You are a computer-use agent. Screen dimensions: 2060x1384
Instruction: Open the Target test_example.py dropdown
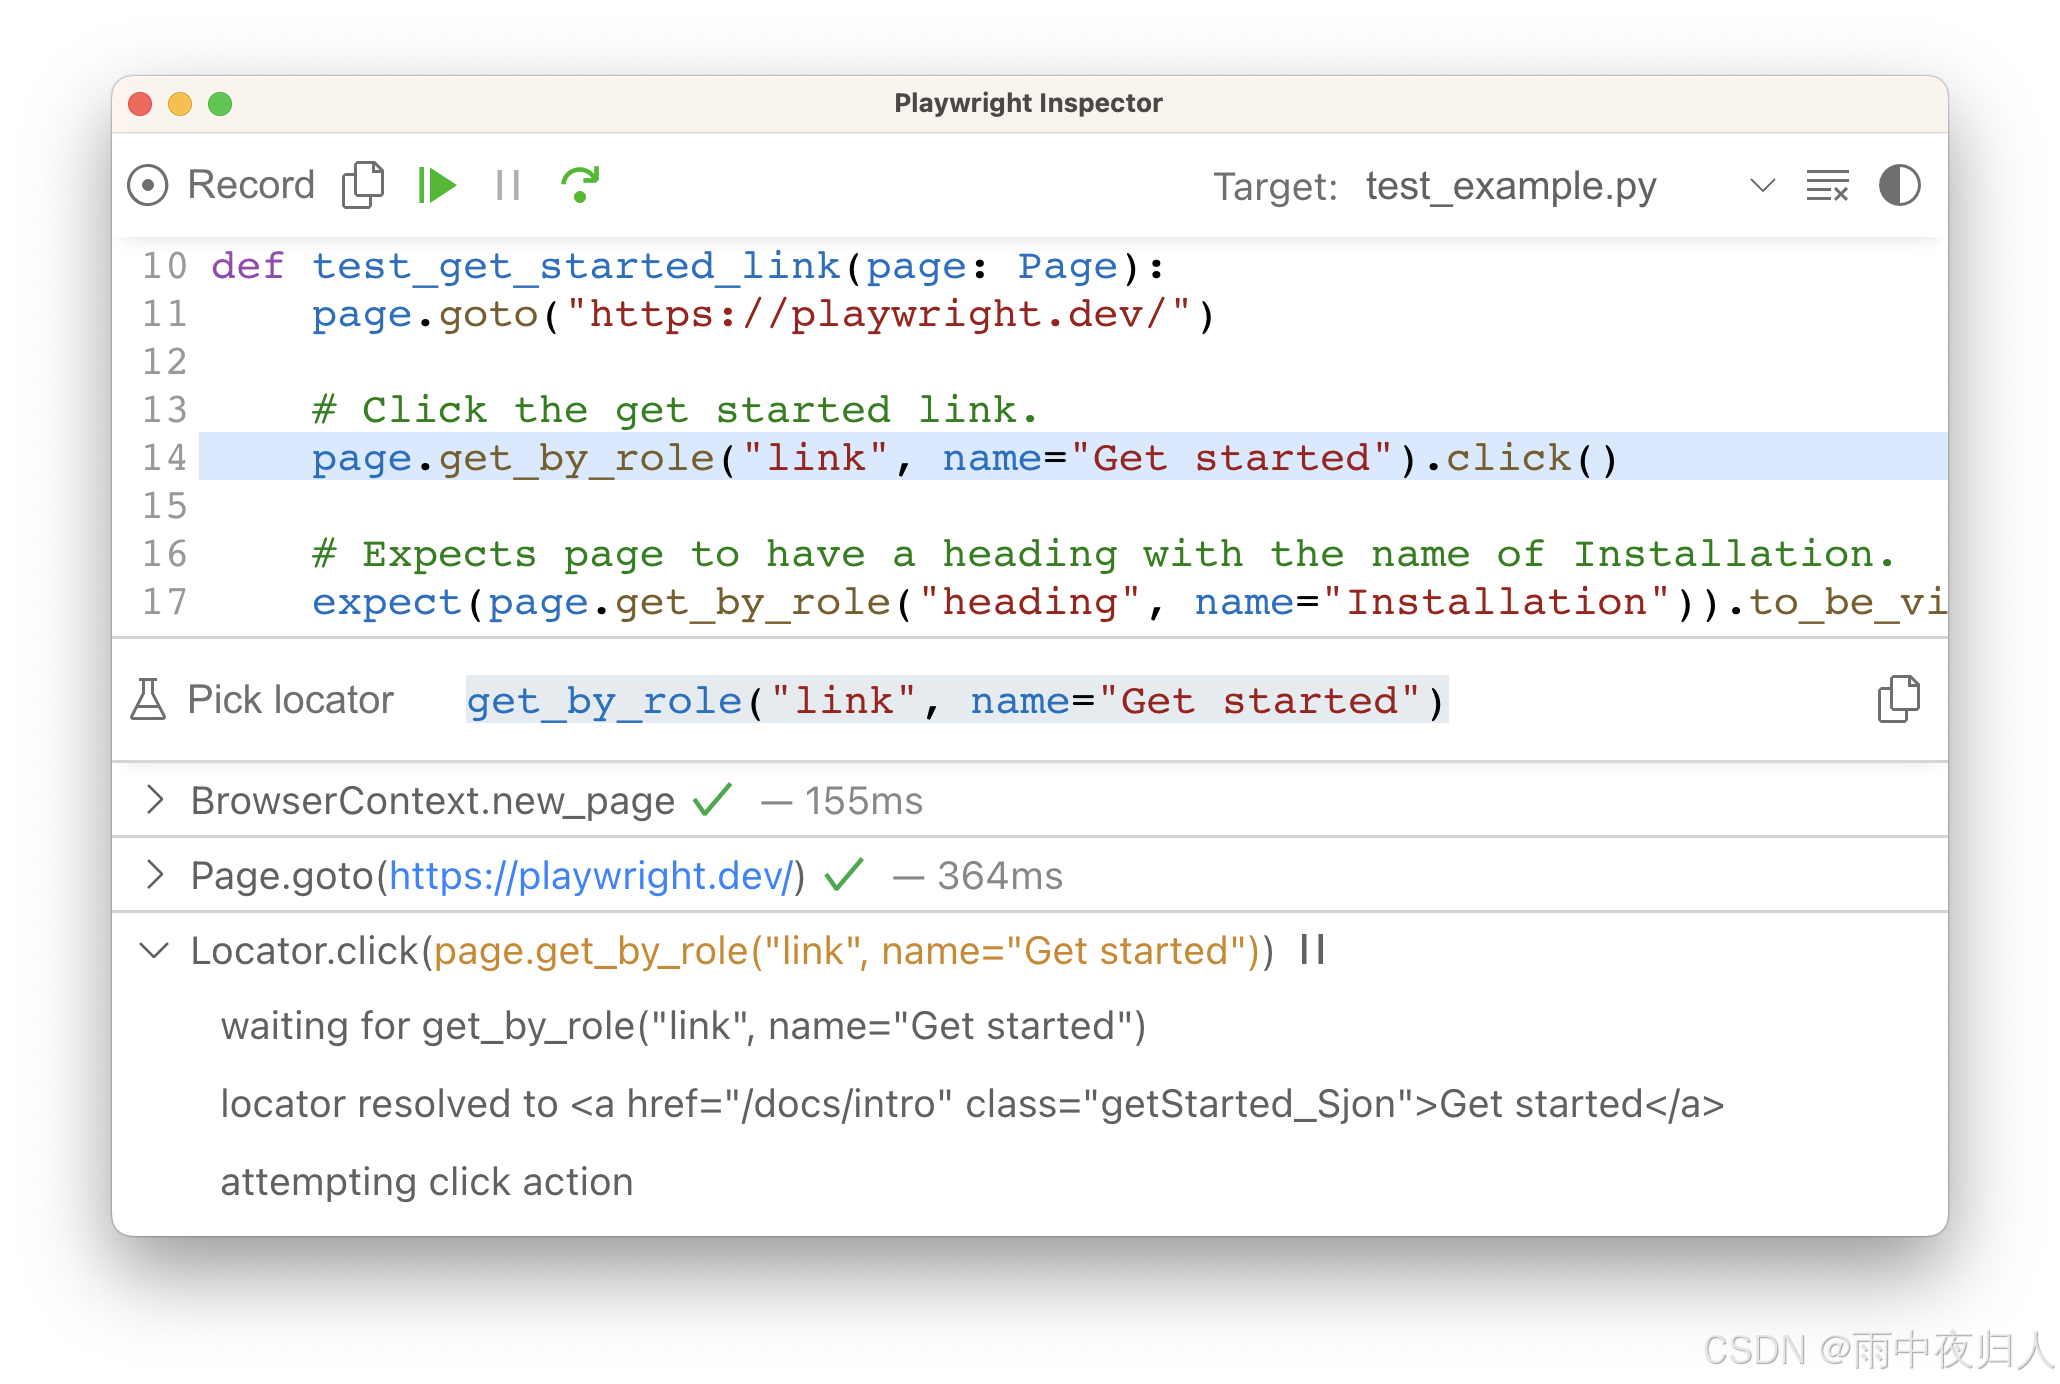tap(1570, 186)
